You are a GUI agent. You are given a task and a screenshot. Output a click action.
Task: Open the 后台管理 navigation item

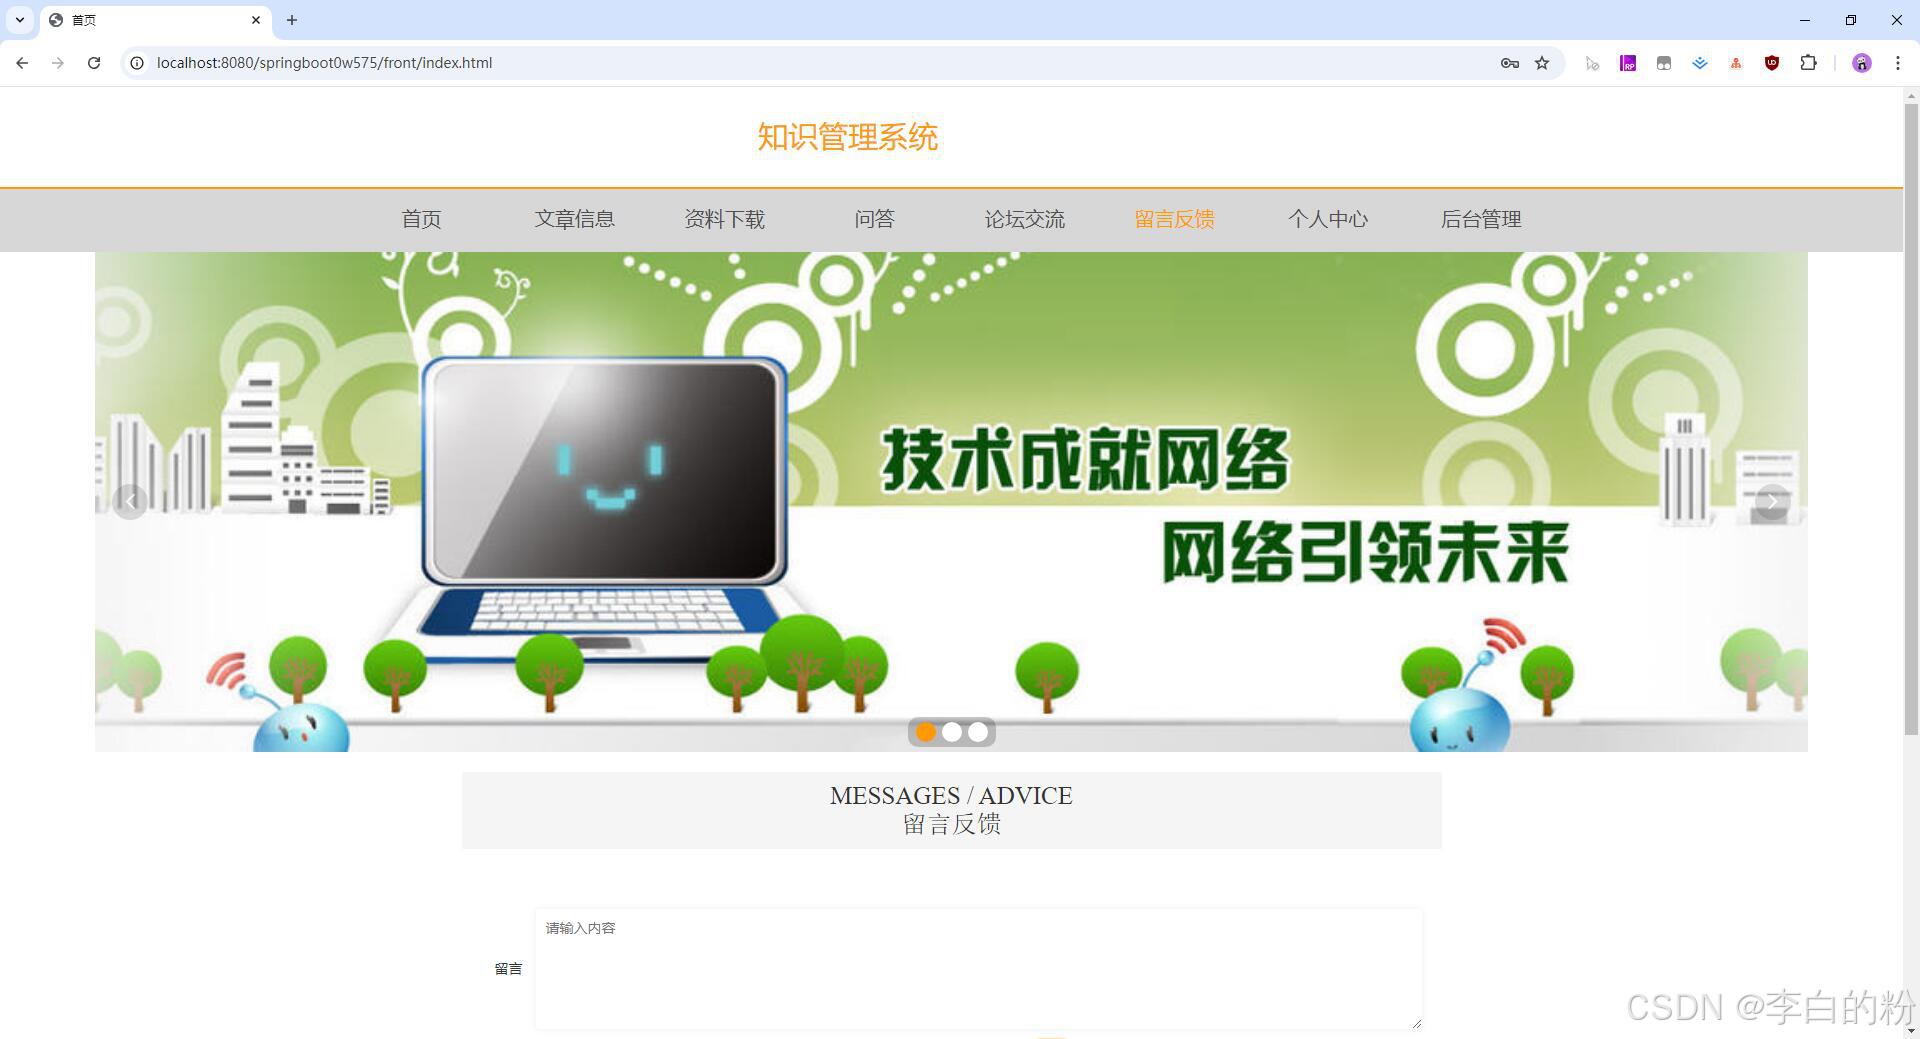1480,219
